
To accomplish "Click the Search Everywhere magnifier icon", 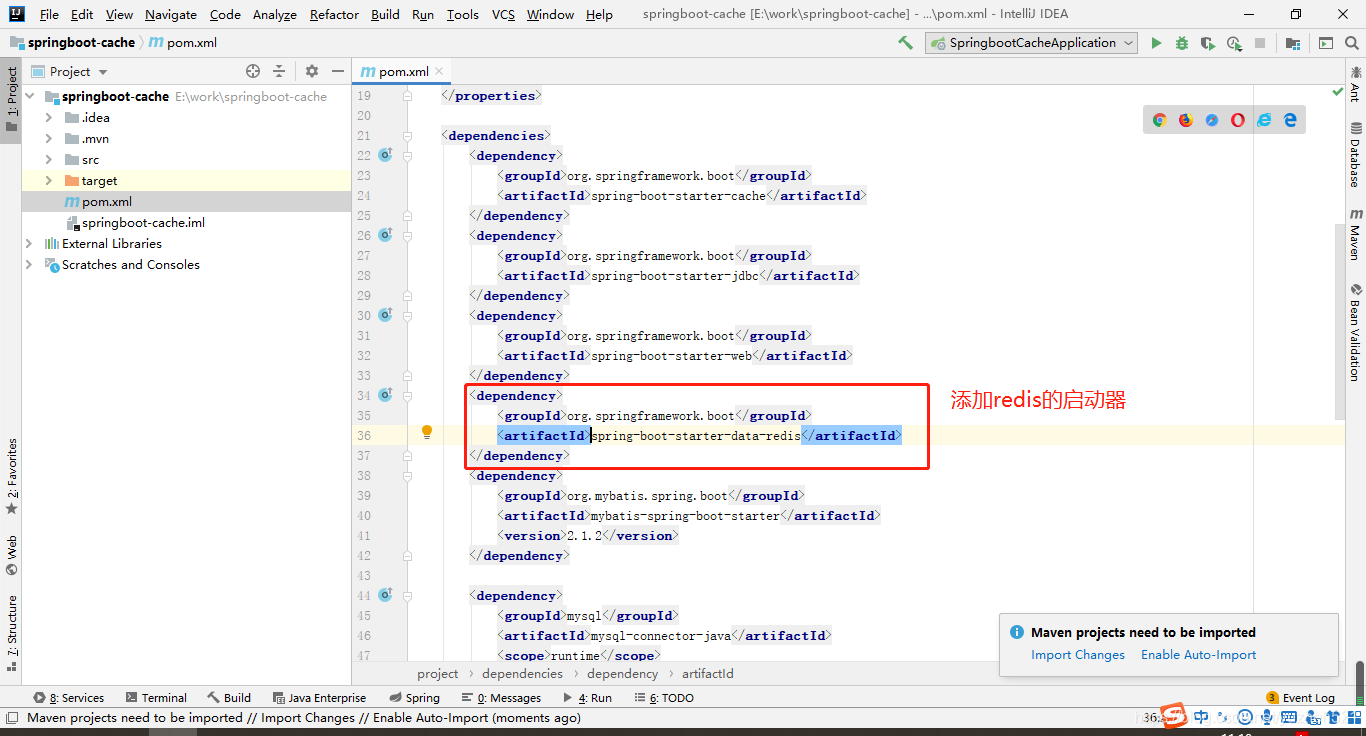I will [x=1352, y=43].
